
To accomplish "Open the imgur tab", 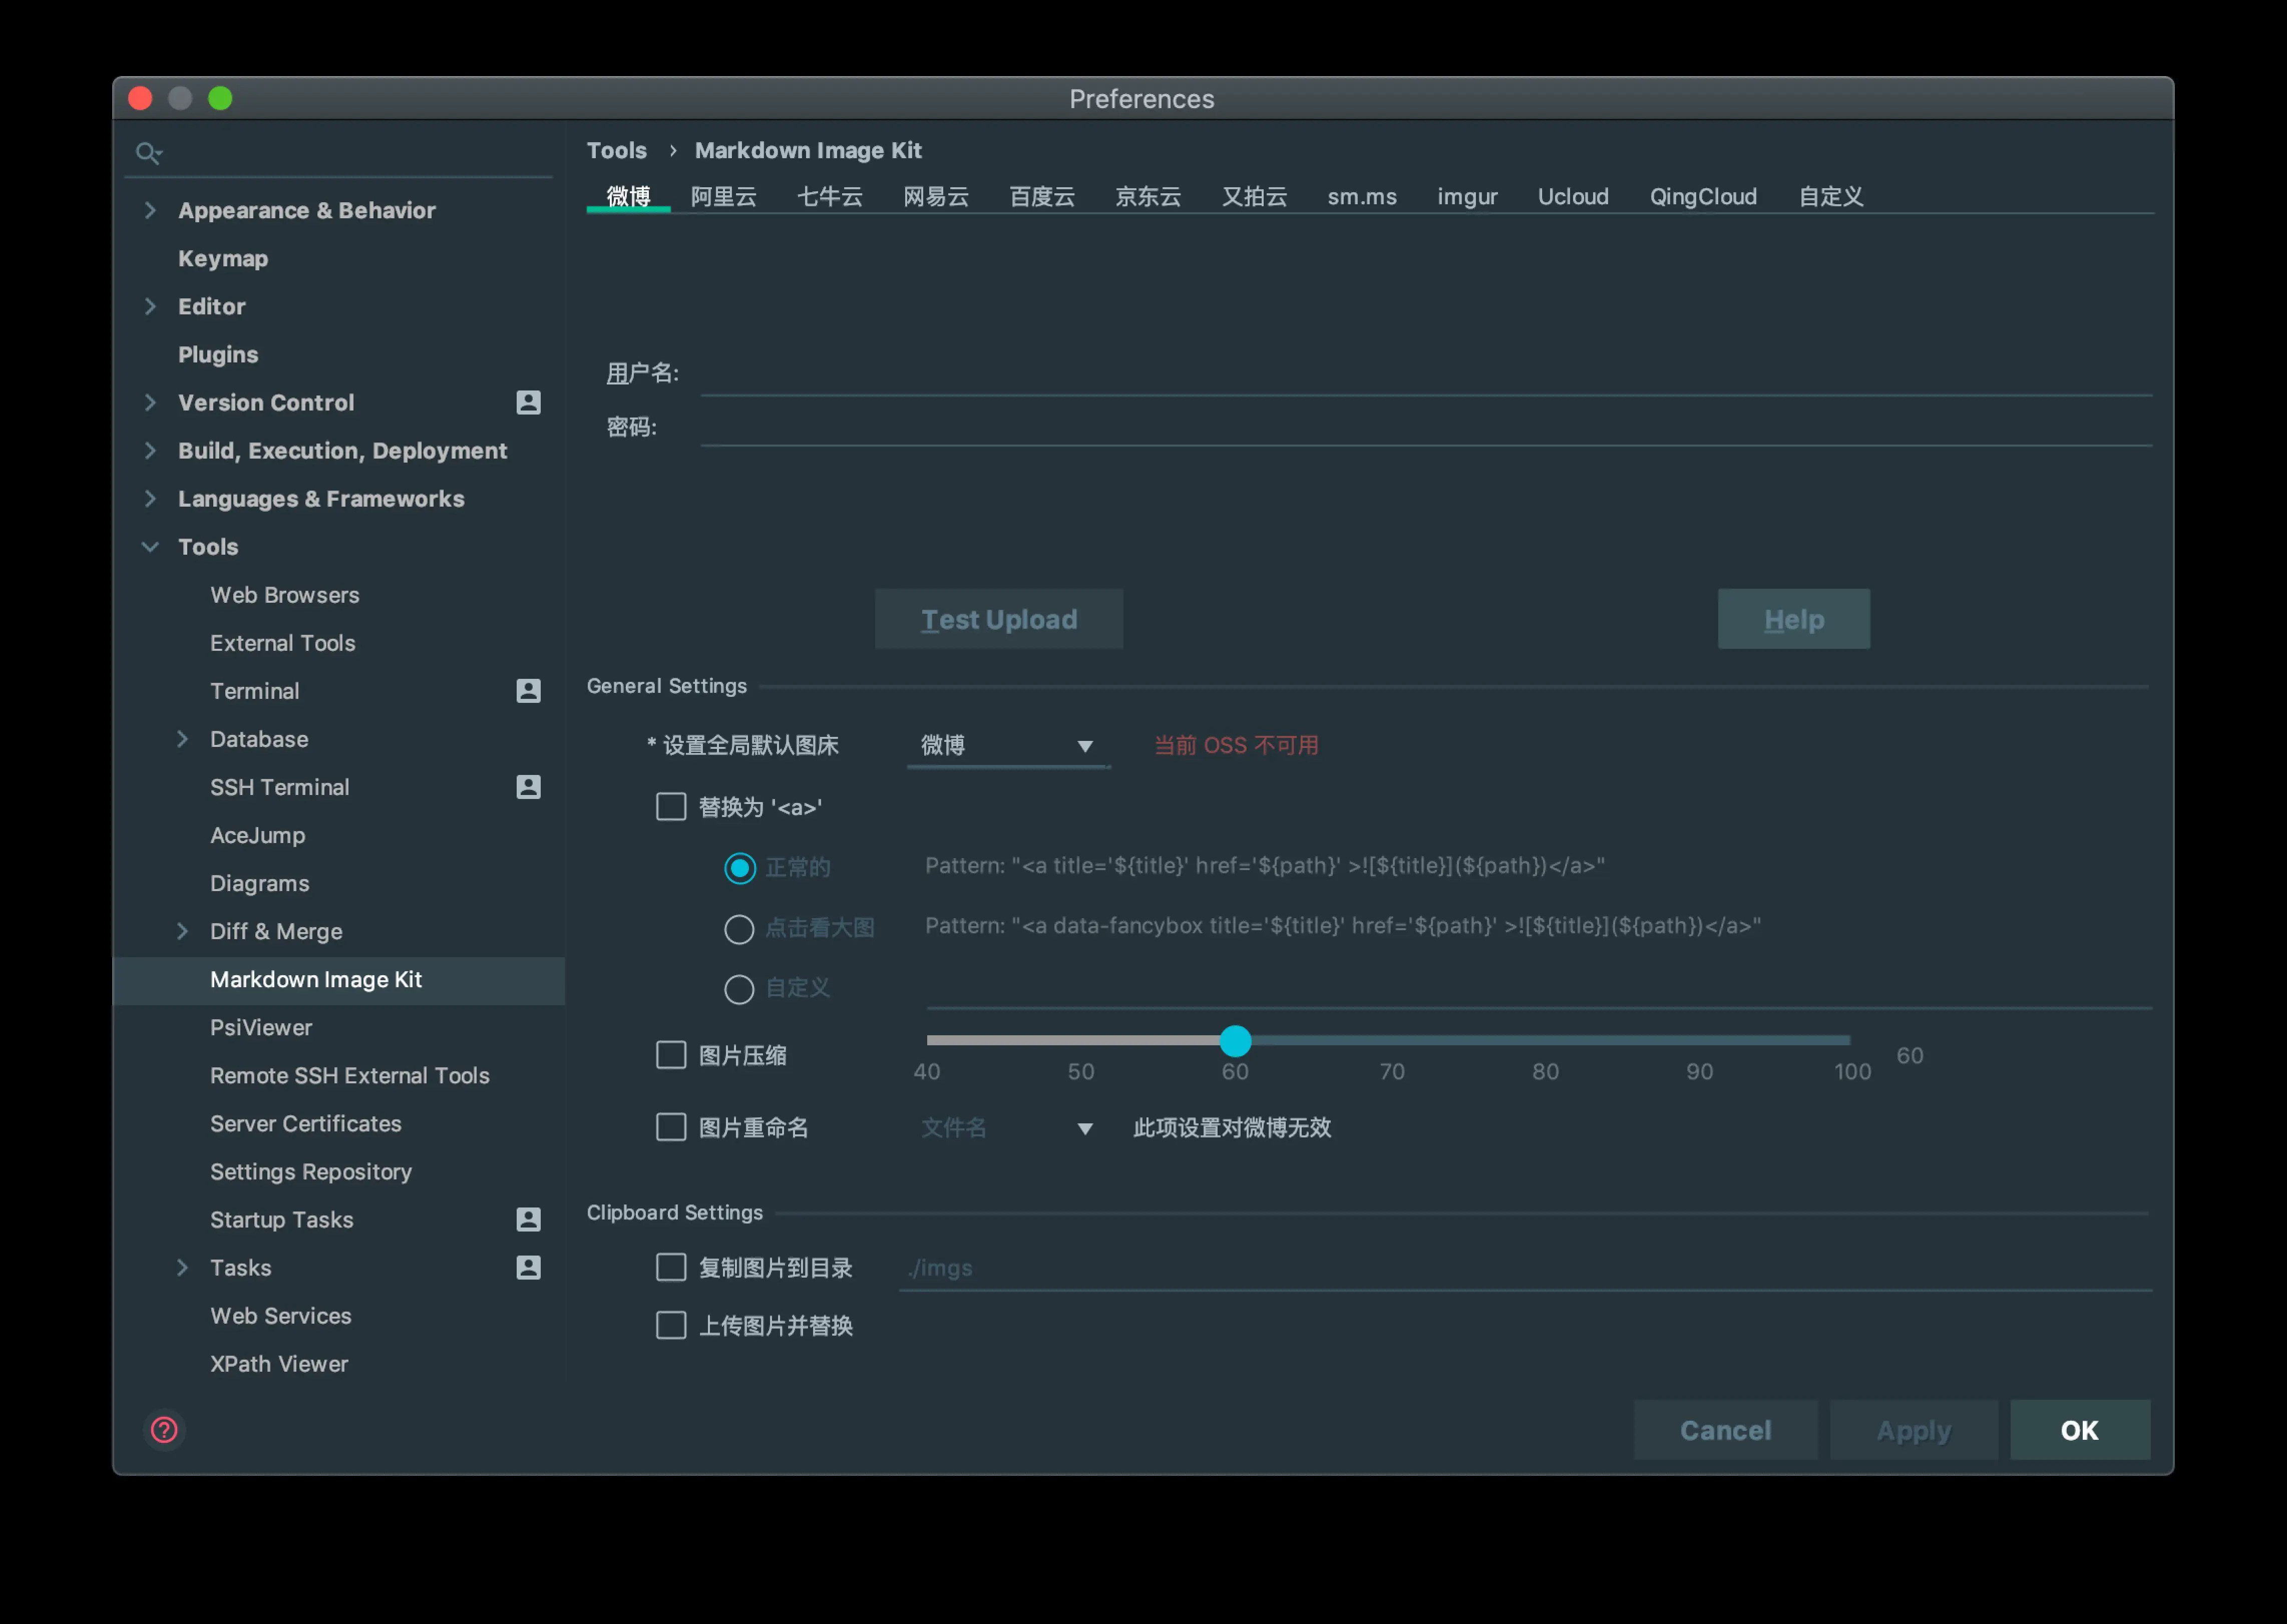I will coord(1466,196).
